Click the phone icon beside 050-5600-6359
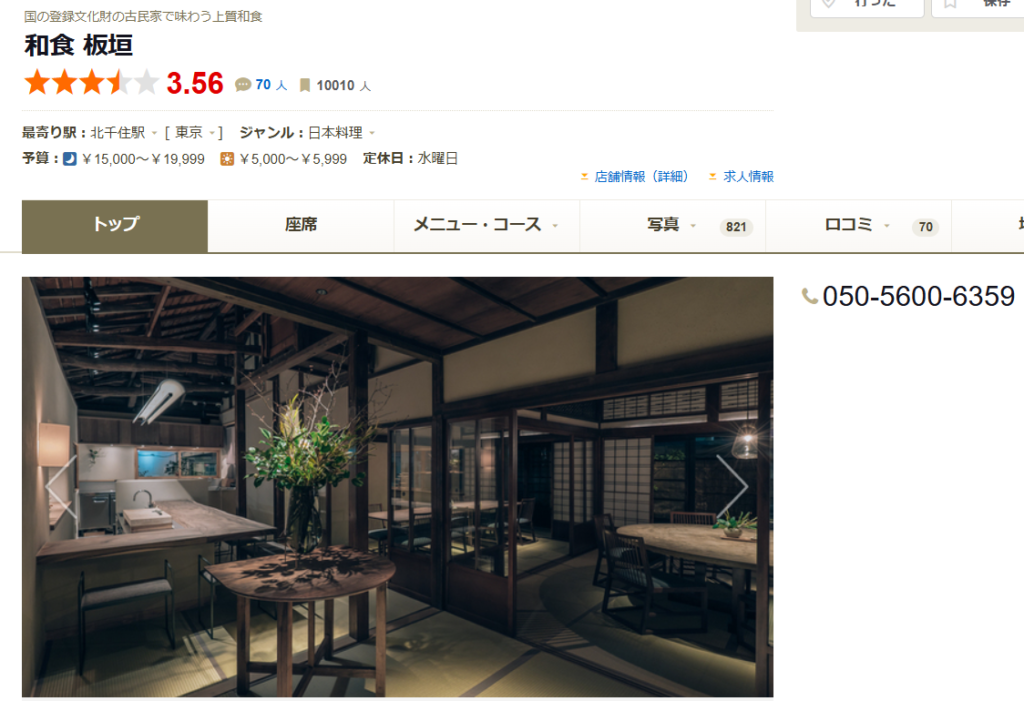Screen dimensions: 1024x701 tap(810, 297)
